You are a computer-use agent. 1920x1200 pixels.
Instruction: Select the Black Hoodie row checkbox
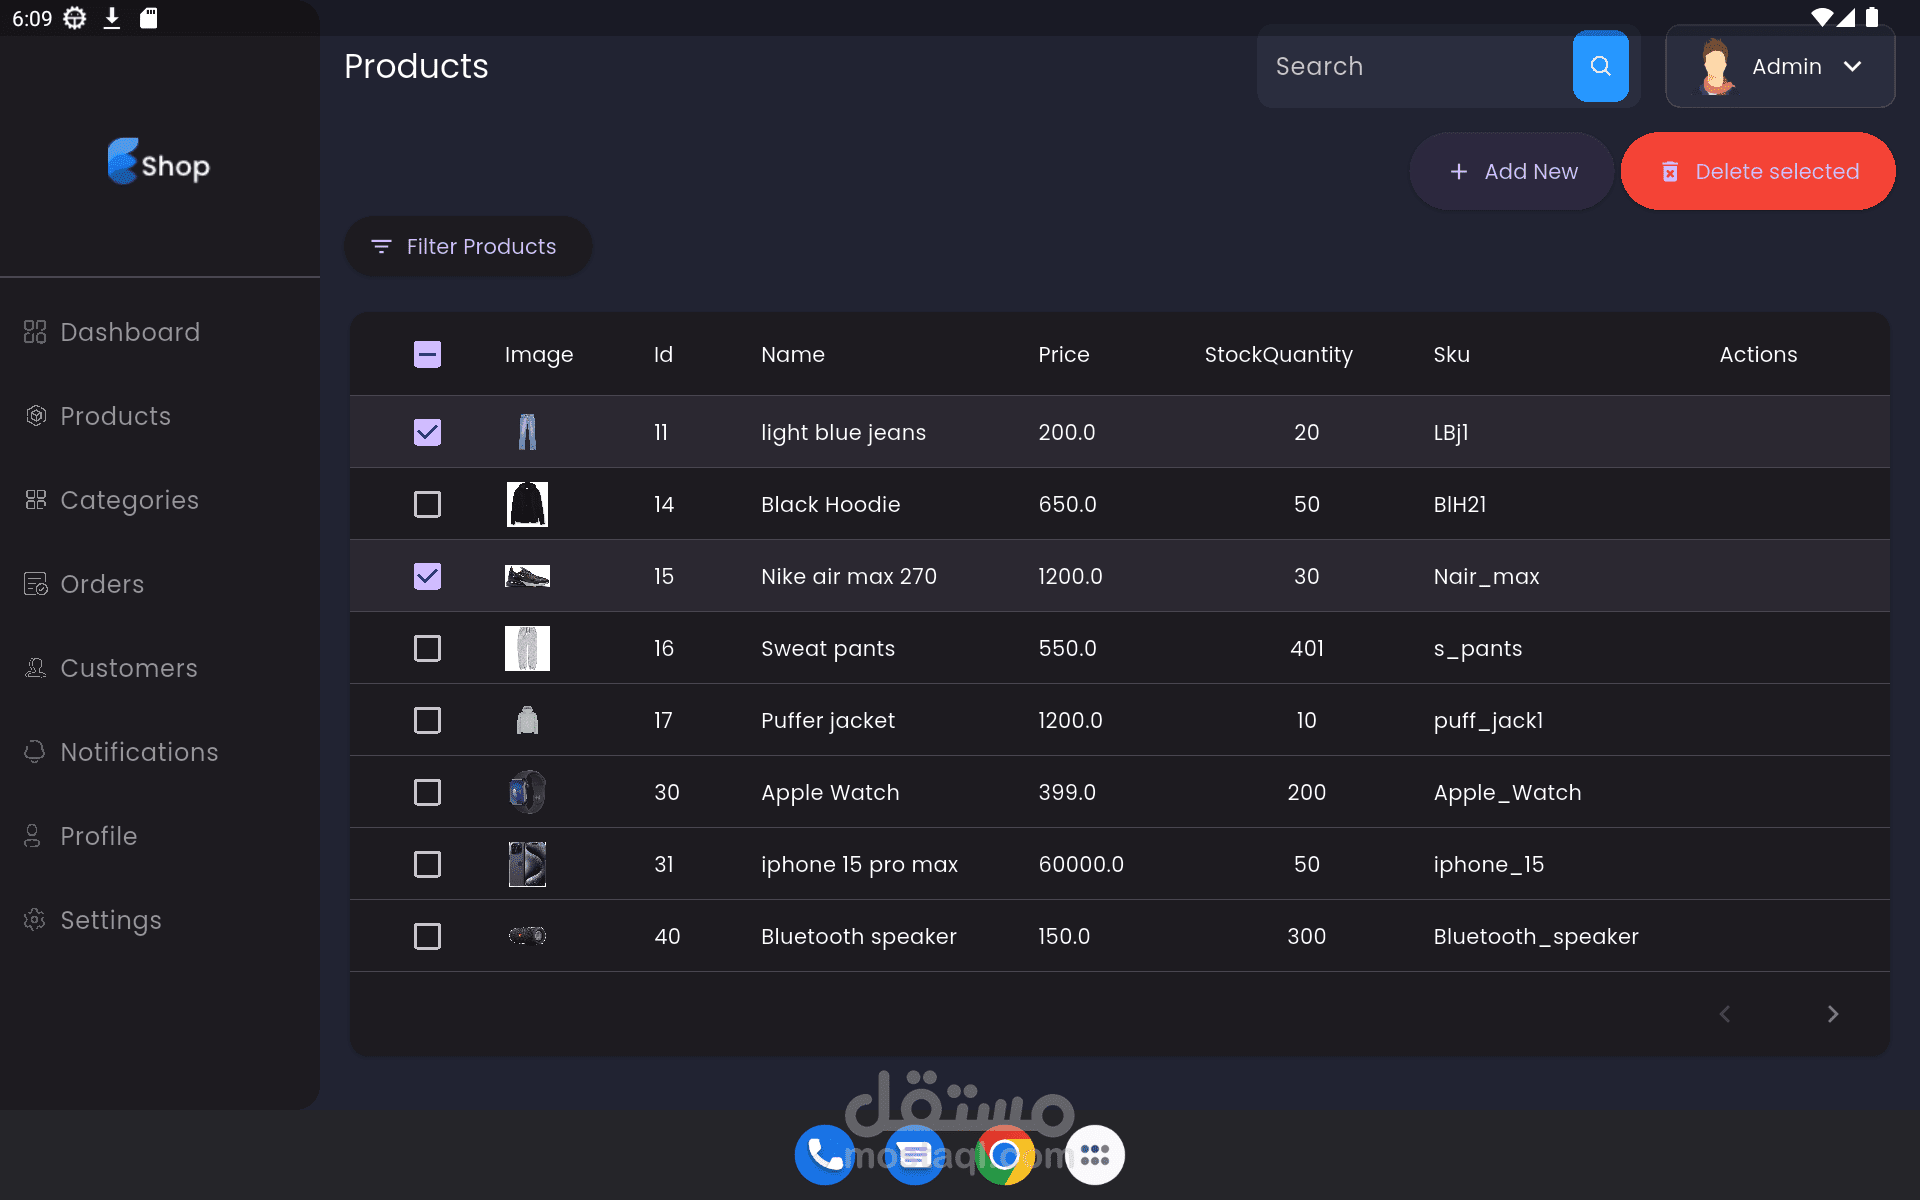[427, 504]
